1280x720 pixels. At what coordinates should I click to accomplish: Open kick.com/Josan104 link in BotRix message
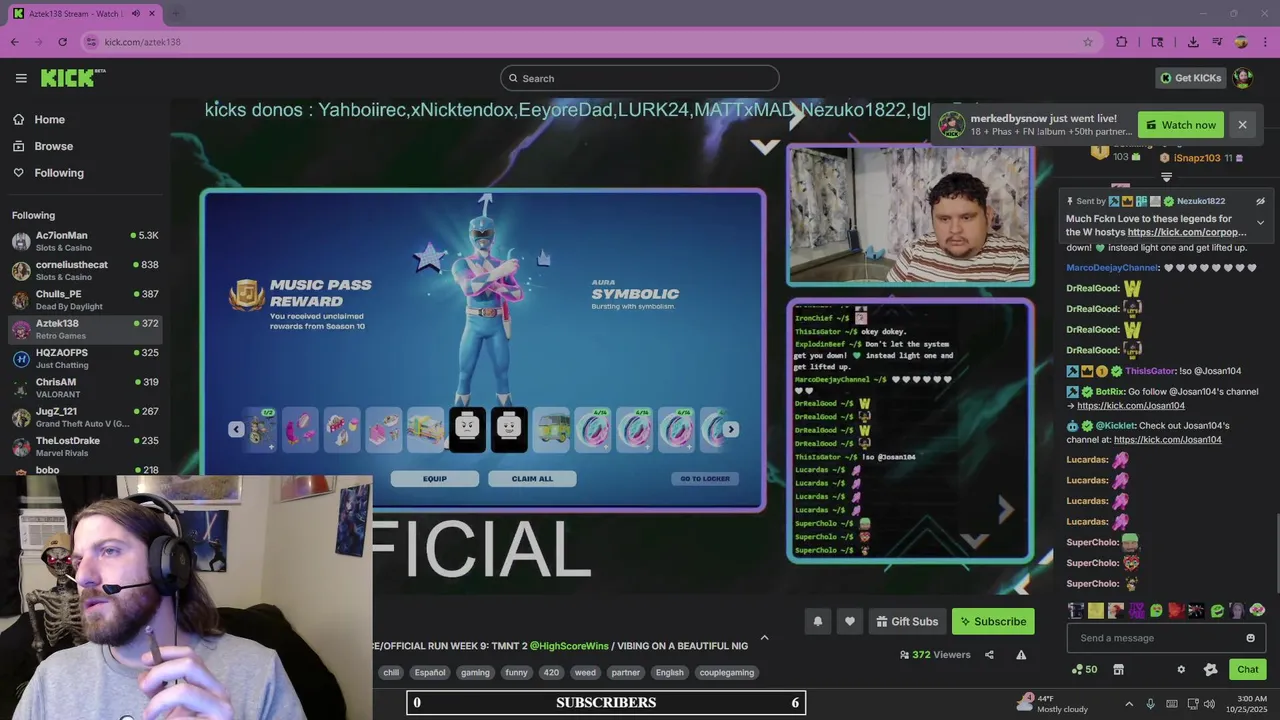(1131, 405)
